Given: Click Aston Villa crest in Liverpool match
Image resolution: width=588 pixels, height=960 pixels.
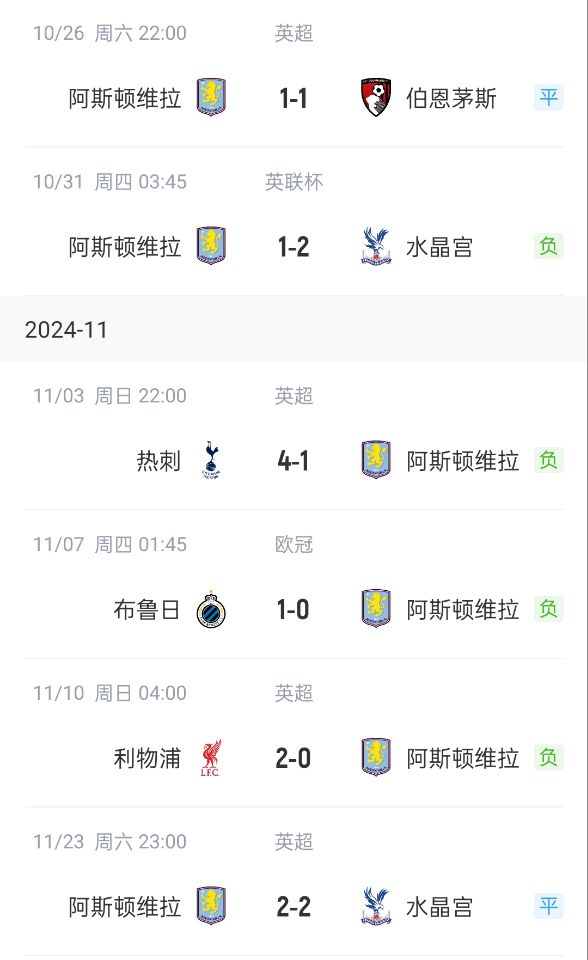Looking at the screenshot, I should point(376,757).
